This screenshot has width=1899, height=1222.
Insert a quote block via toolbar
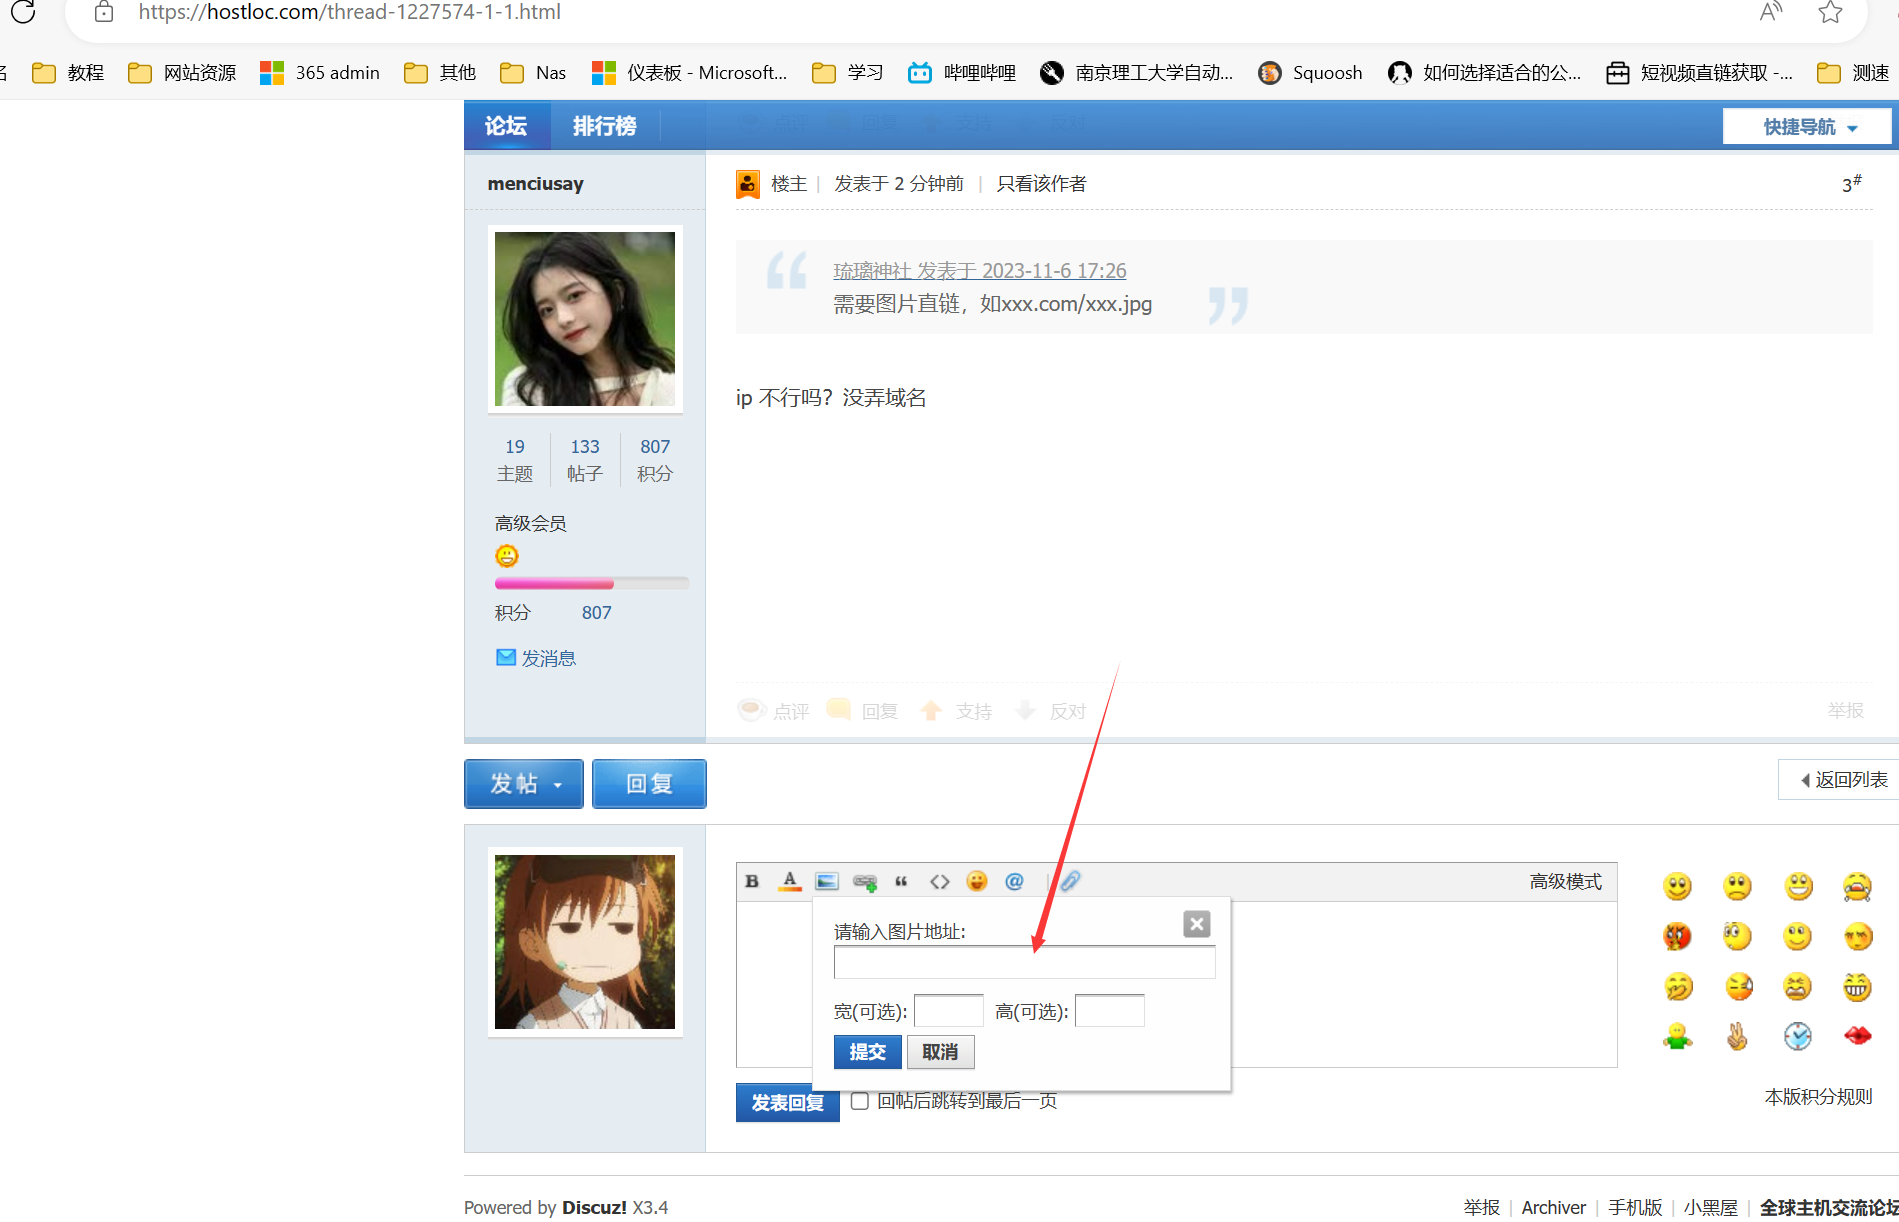(901, 881)
